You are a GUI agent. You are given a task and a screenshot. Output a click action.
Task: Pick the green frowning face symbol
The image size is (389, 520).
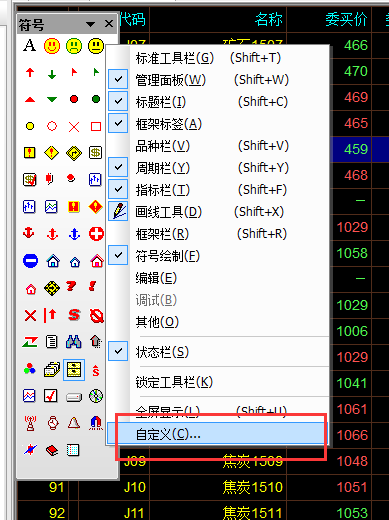pos(74,46)
